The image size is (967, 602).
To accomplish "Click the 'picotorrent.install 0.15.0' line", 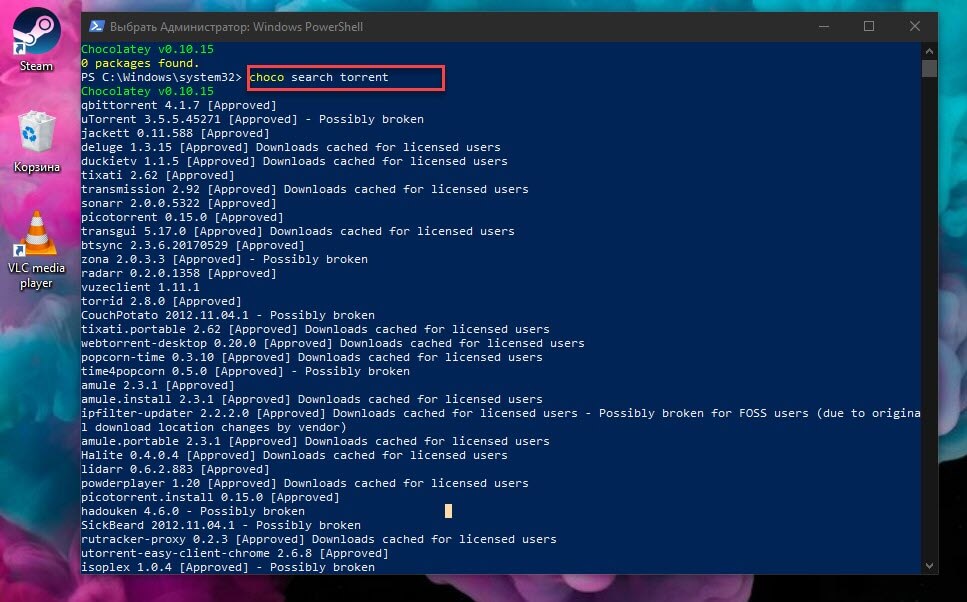I will coord(210,497).
